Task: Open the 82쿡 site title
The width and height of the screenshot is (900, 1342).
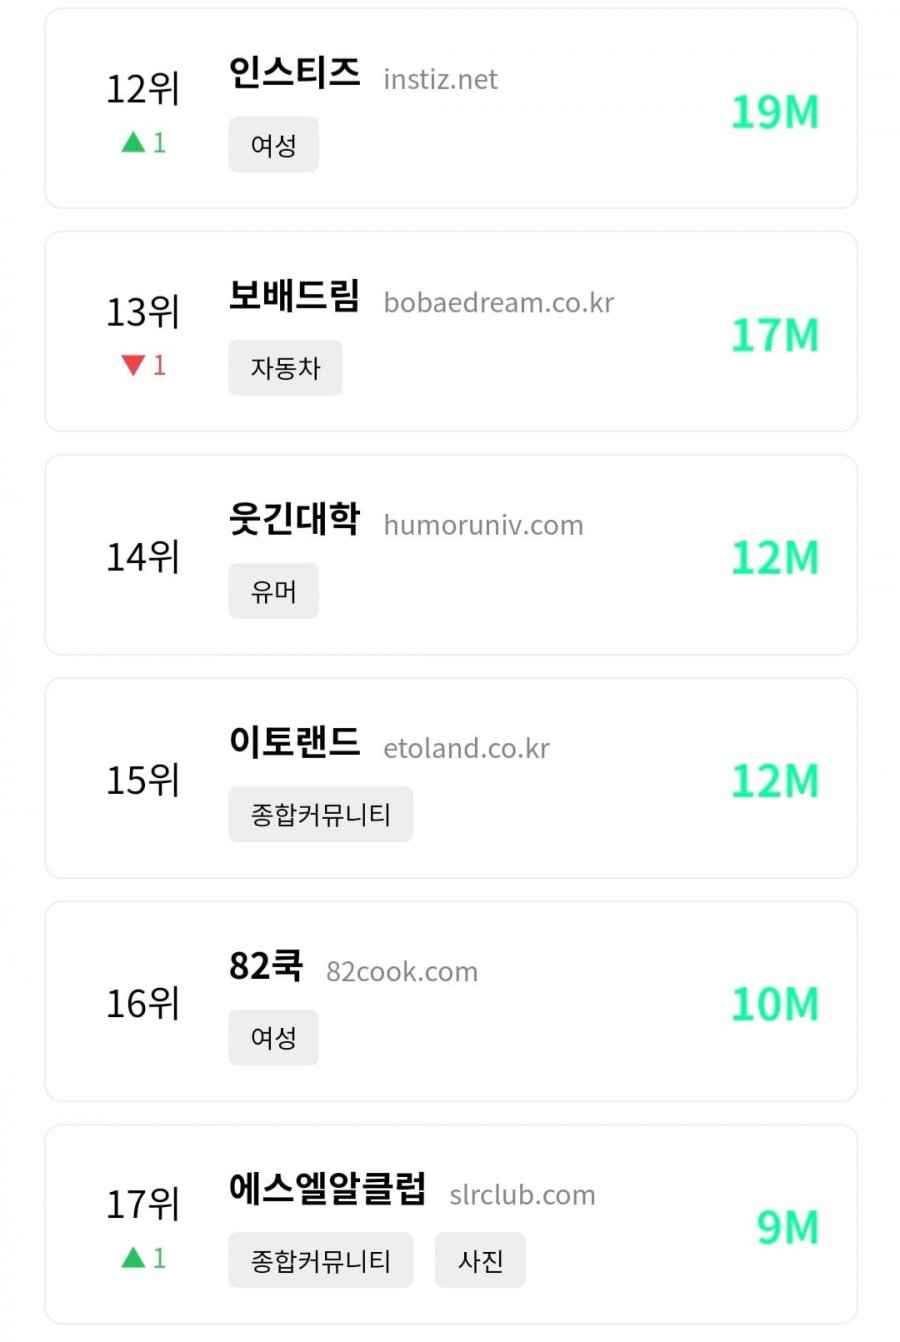Action: pyautogui.click(x=265, y=965)
